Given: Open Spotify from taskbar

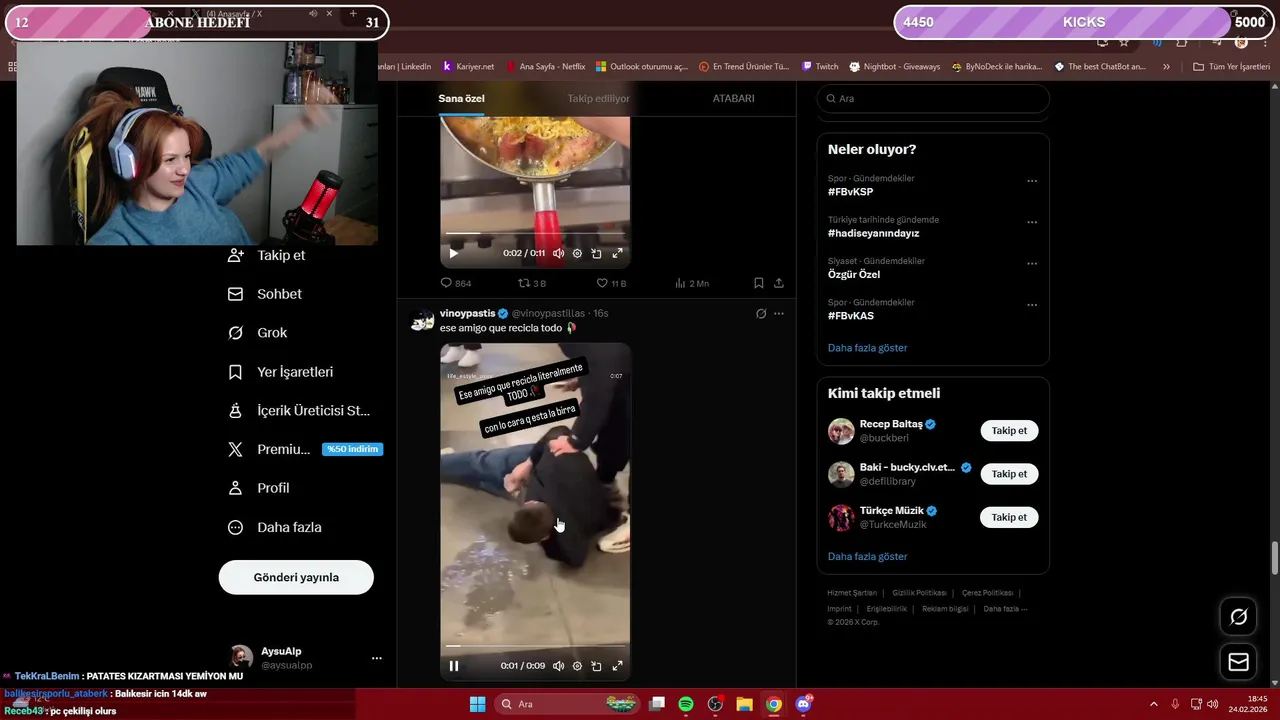Looking at the screenshot, I should tap(686, 704).
